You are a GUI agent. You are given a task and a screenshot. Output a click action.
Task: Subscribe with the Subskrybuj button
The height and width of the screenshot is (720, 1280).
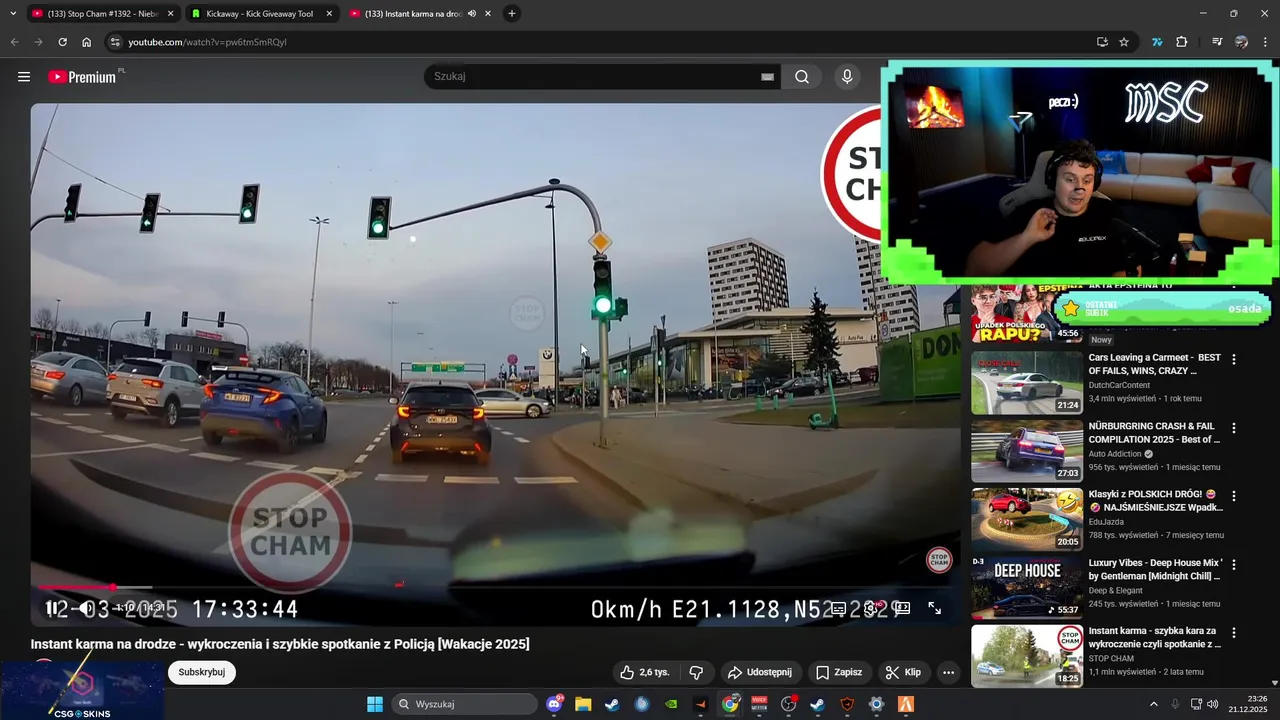pos(202,673)
